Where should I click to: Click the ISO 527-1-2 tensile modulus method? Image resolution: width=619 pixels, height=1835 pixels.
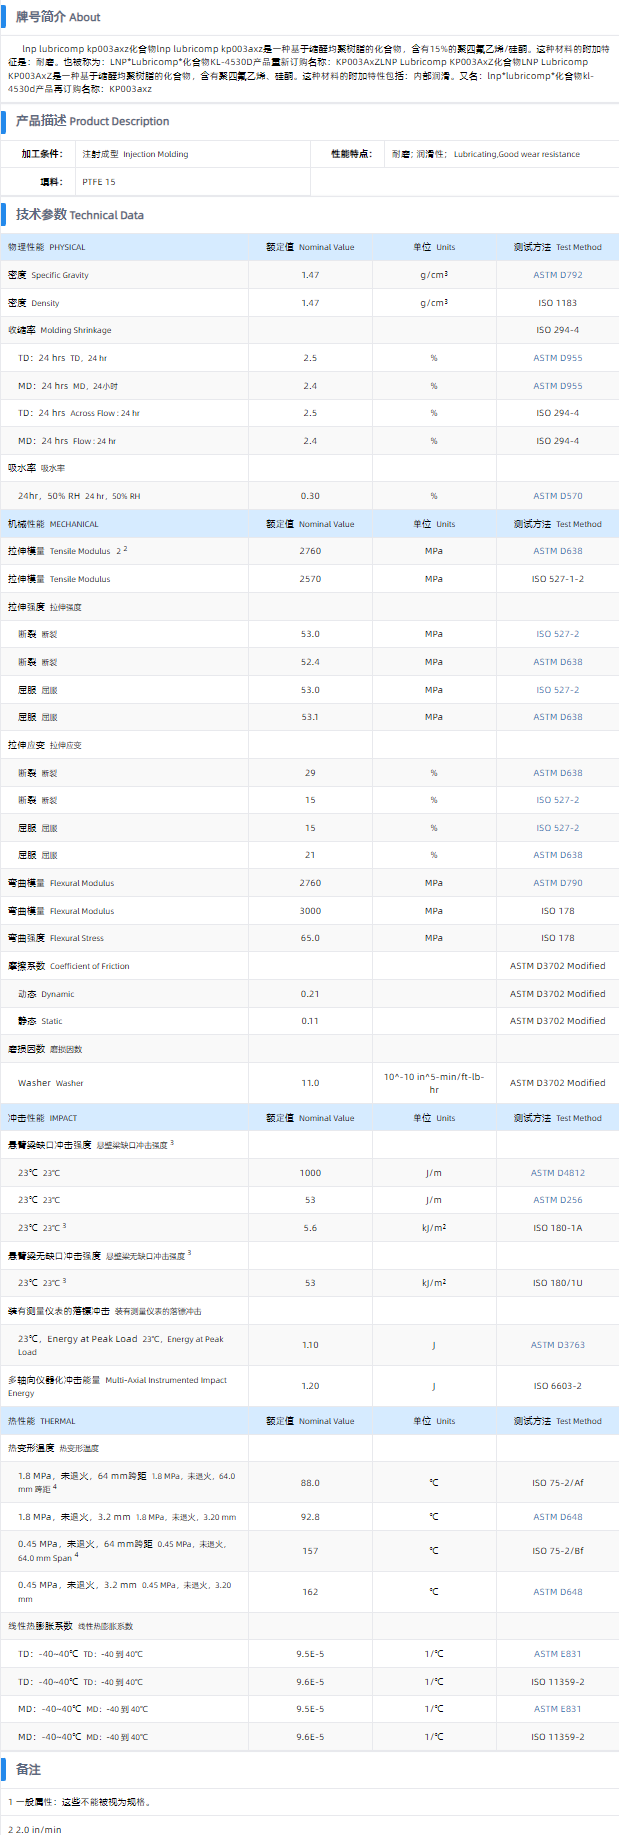pos(557,579)
